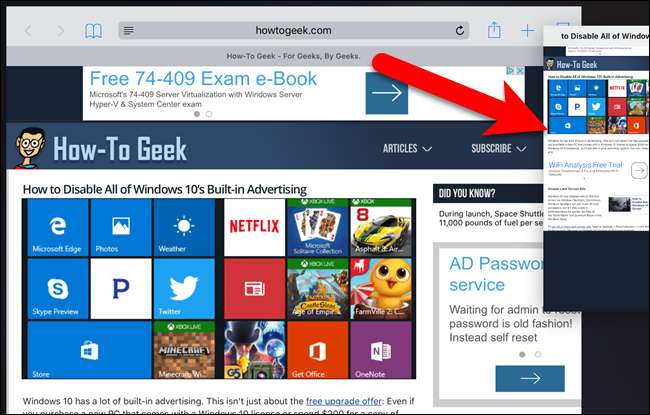The height and width of the screenshot is (415, 650).
Task: Click the How-To Geek mascot logo
Action: click(30, 148)
